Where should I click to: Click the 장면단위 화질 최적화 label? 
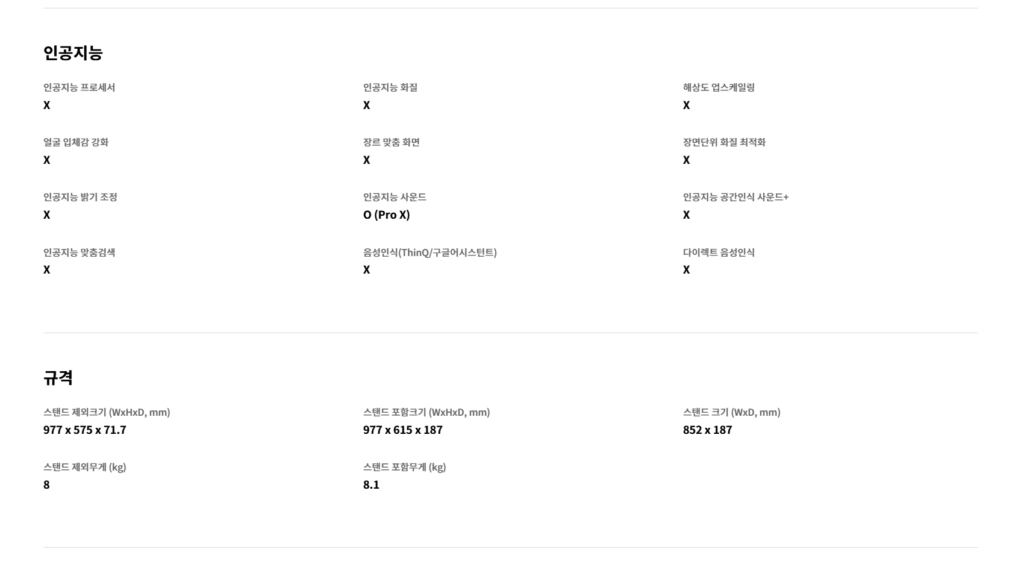click(724, 142)
